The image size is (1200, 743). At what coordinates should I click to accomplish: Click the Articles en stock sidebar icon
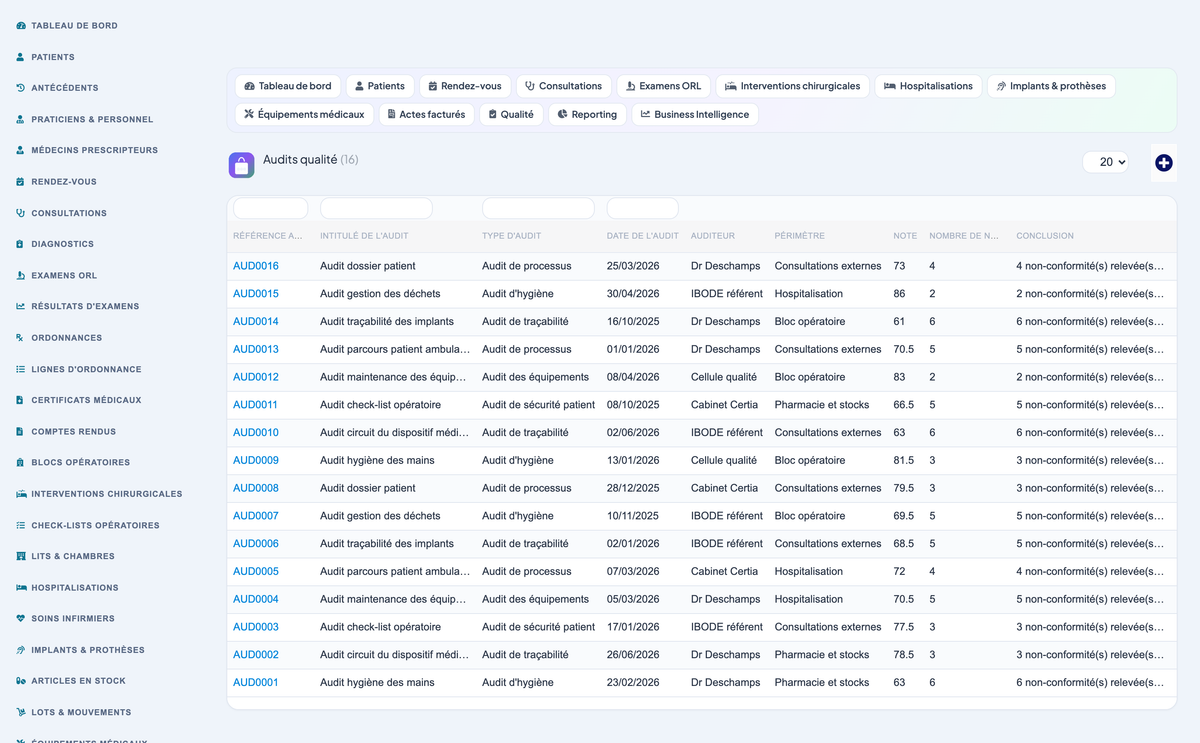click(x=21, y=681)
